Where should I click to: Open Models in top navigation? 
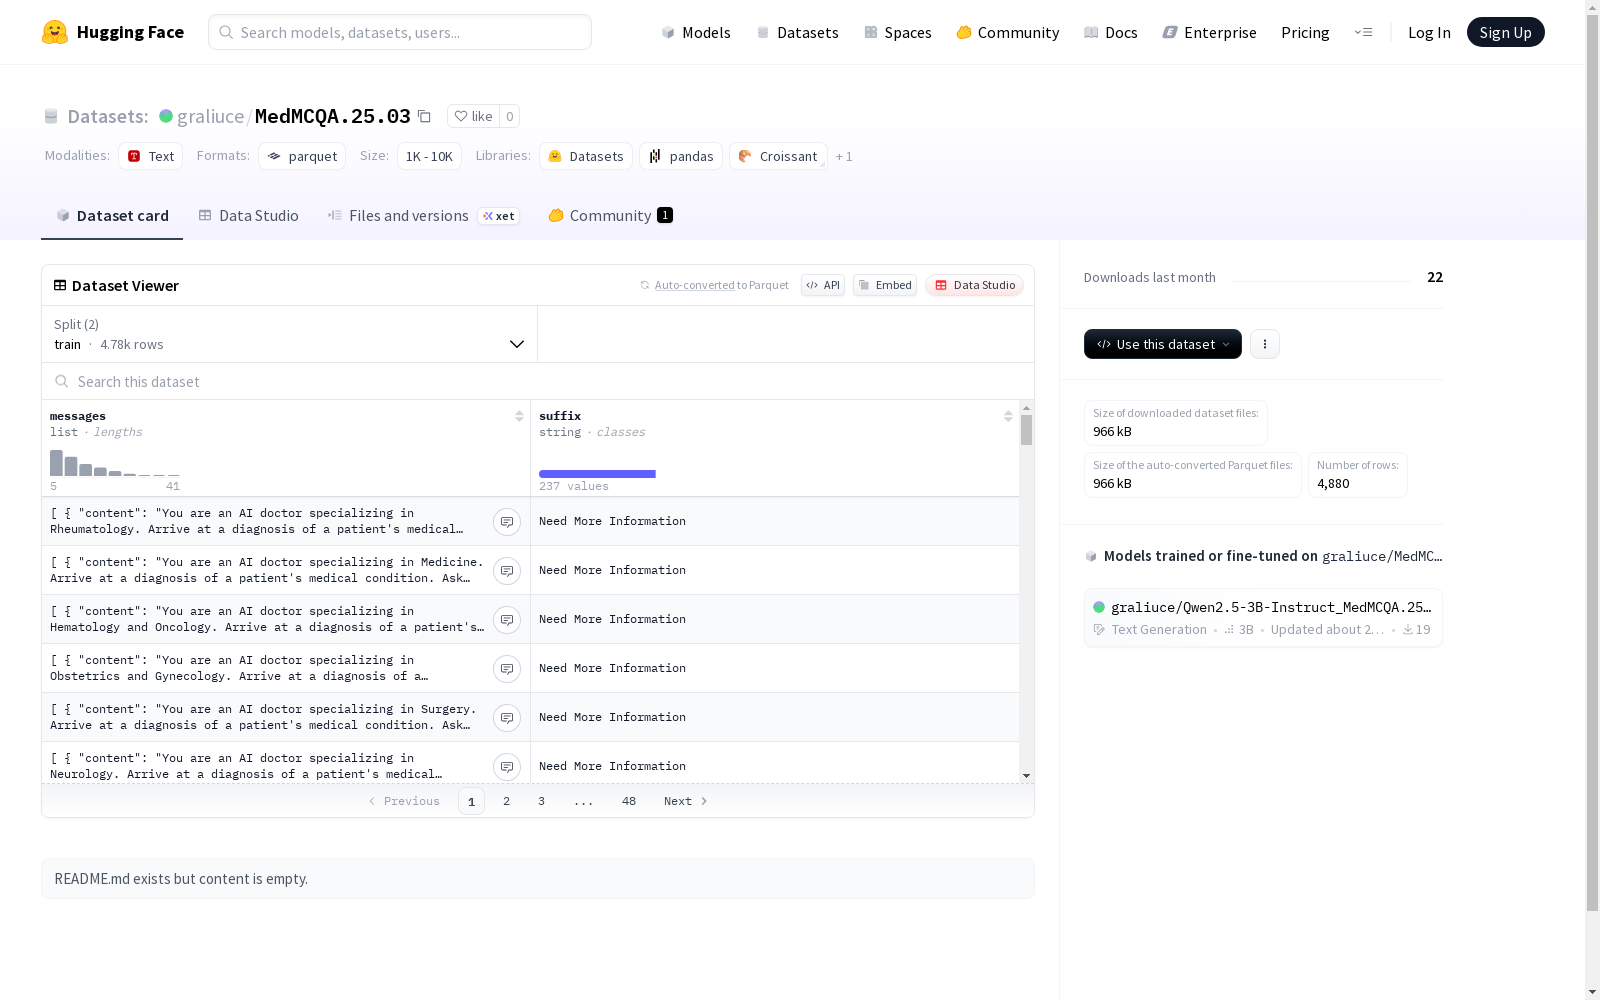(696, 32)
